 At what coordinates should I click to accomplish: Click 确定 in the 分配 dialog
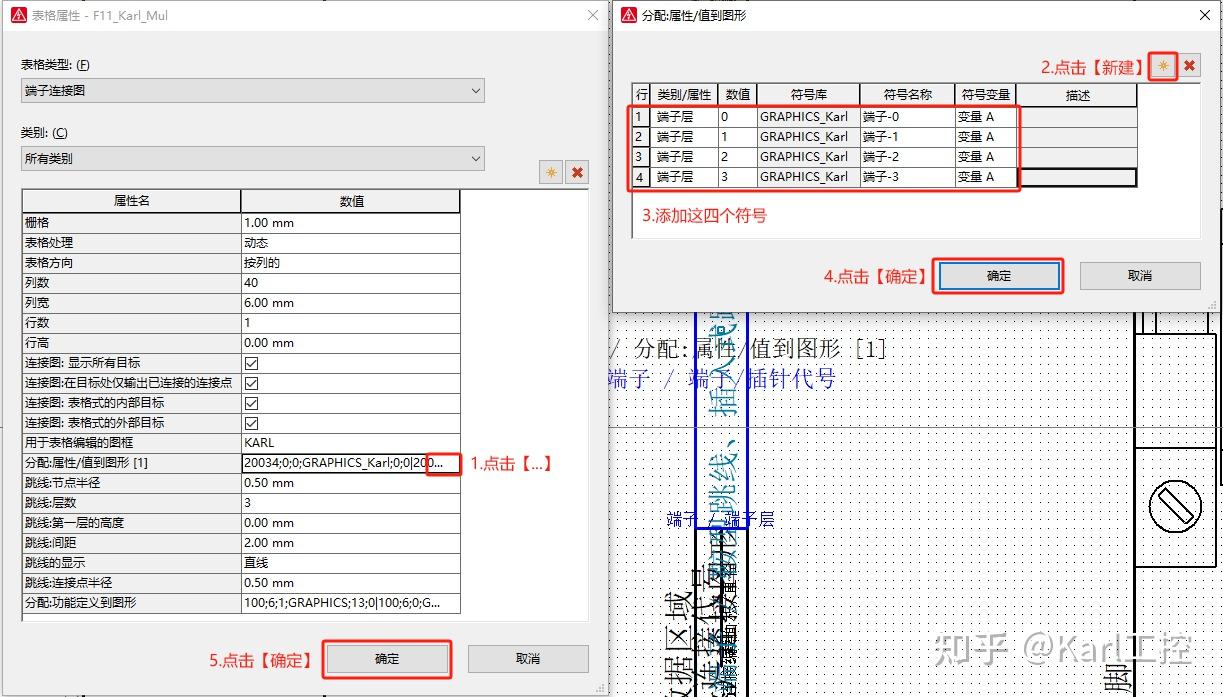(997, 275)
